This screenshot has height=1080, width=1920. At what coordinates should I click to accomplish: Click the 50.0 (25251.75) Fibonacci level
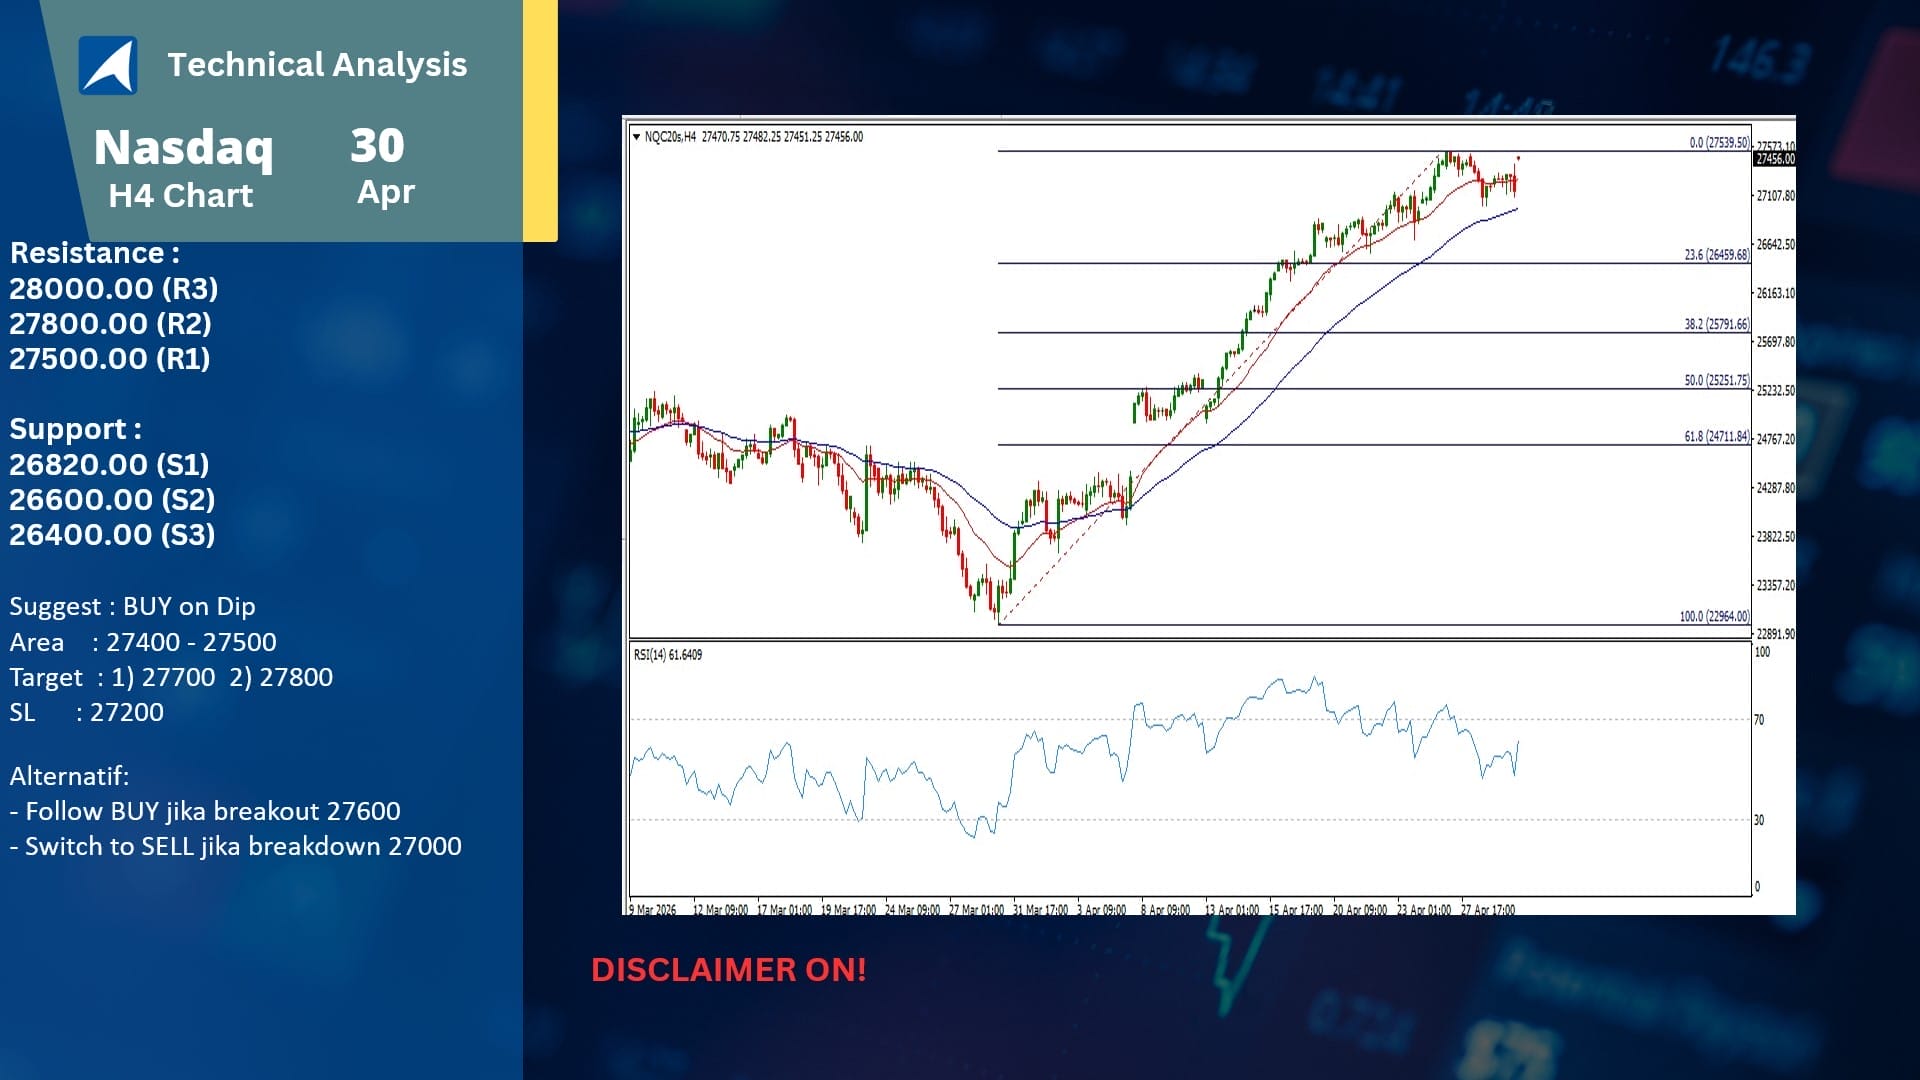point(1717,380)
